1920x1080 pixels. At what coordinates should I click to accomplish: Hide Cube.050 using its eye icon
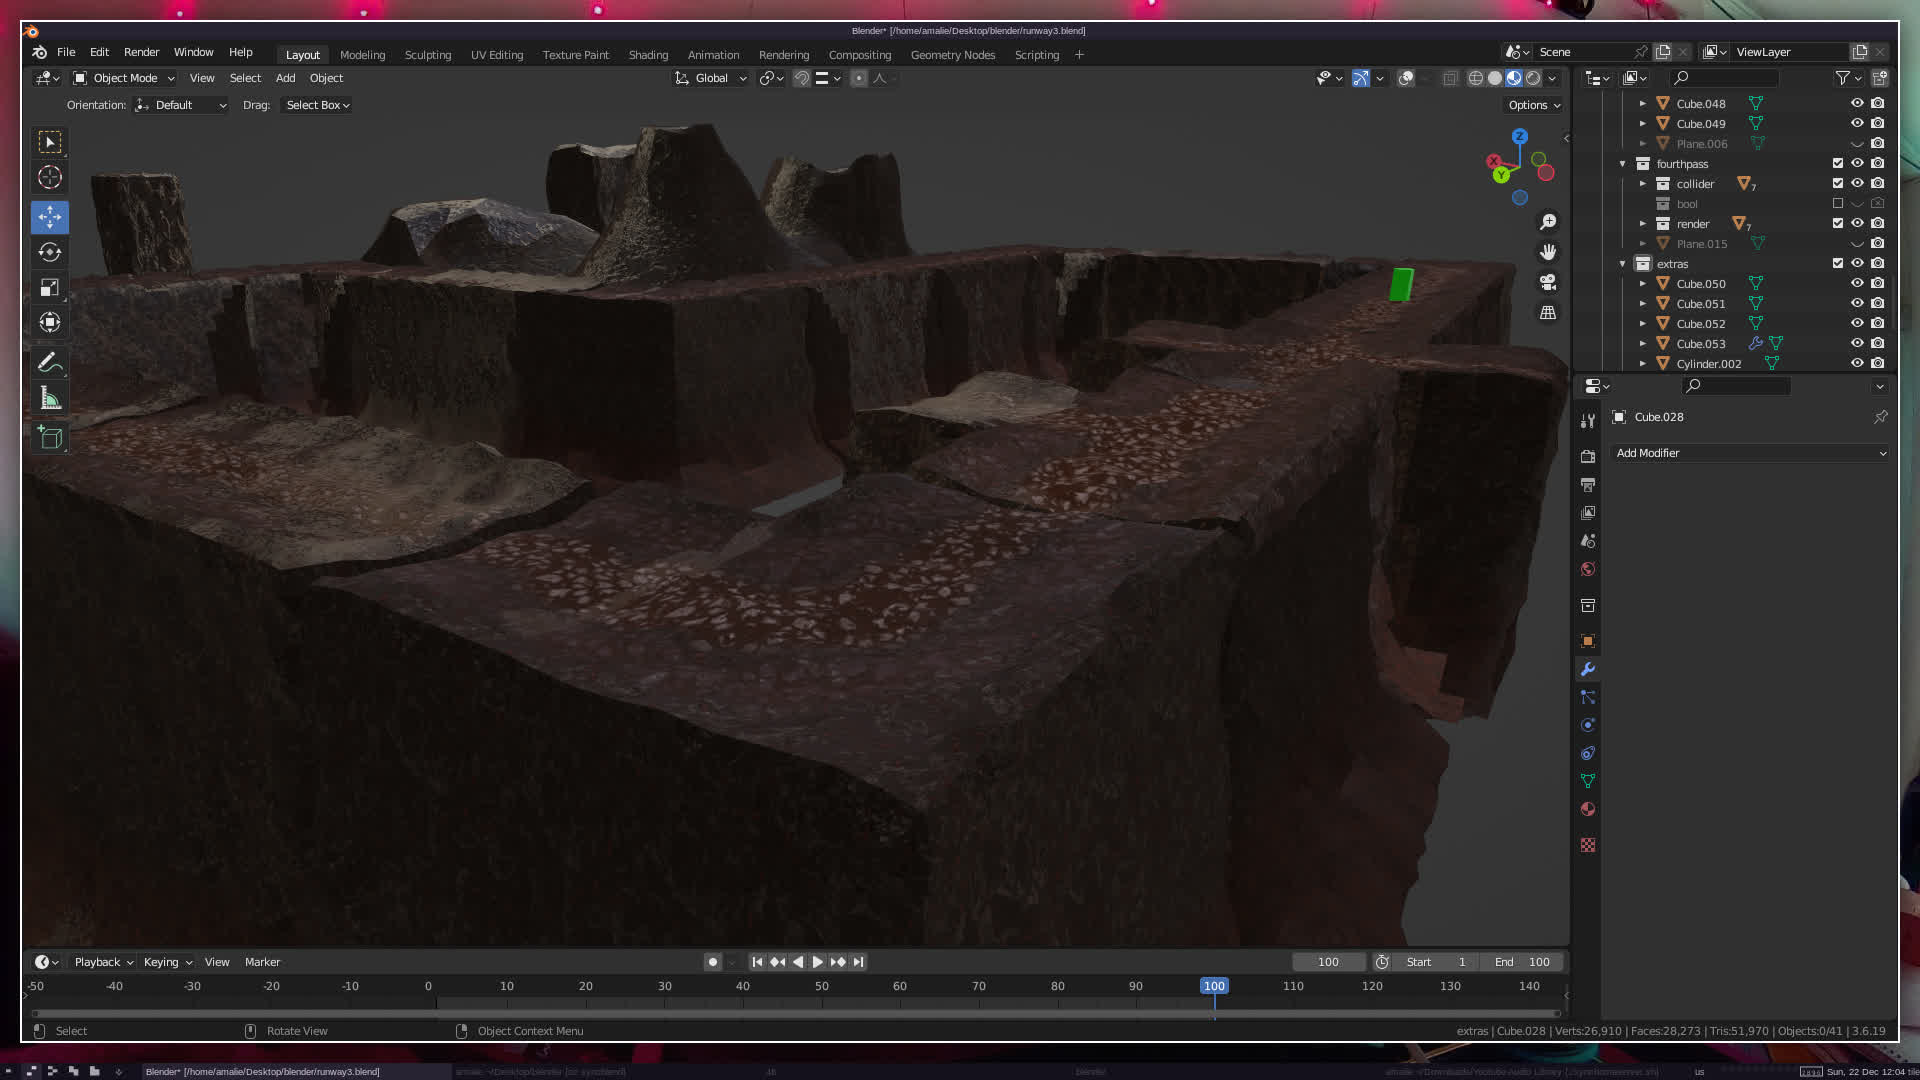pyautogui.click(x=1857, y=283)
